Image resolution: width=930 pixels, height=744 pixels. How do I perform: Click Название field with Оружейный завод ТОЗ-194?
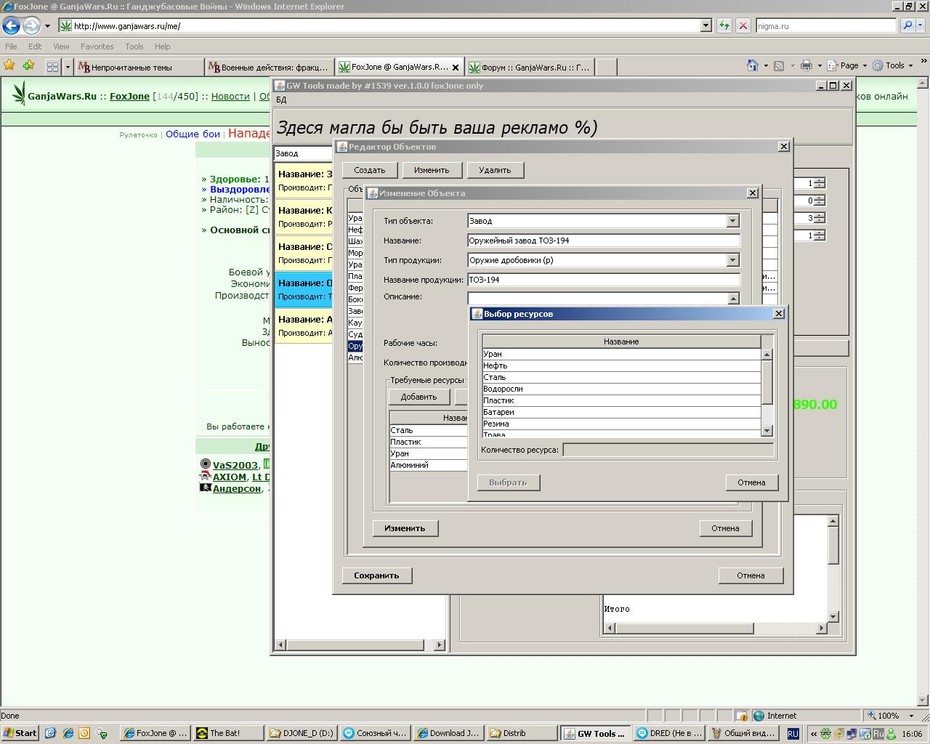click(604, 240)
